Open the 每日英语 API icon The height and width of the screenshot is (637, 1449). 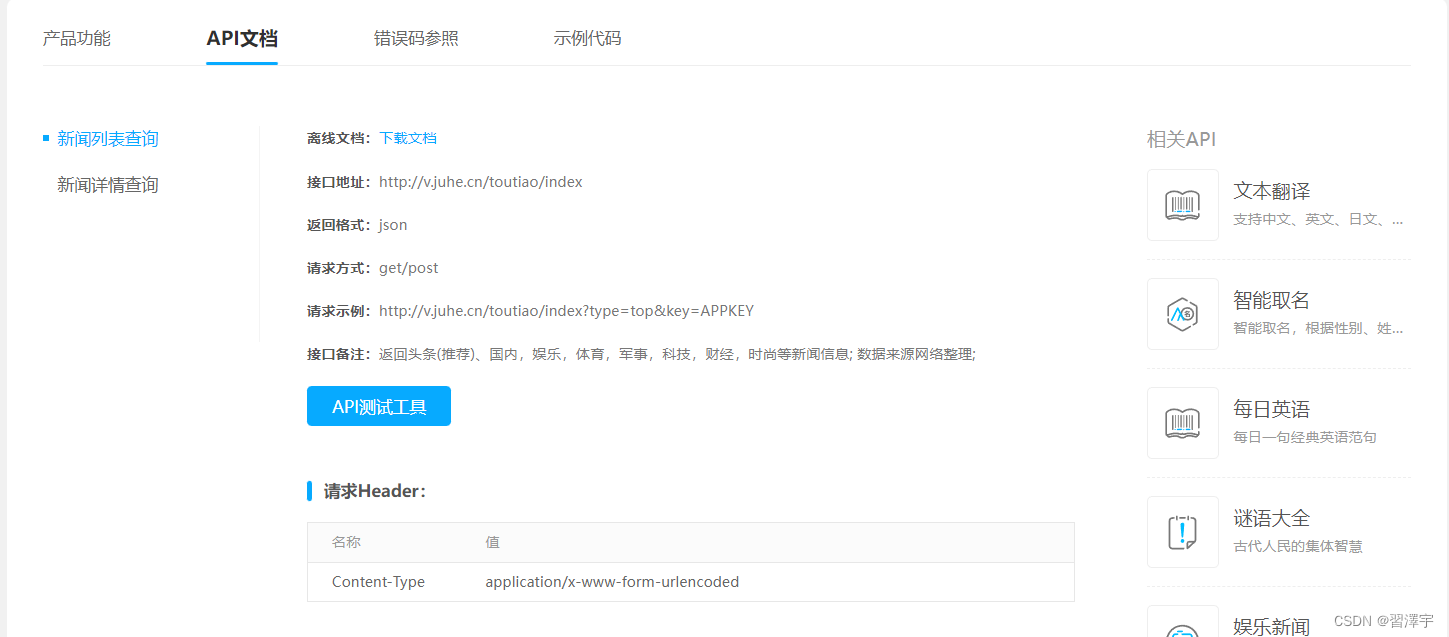[x=1183, y=423]
